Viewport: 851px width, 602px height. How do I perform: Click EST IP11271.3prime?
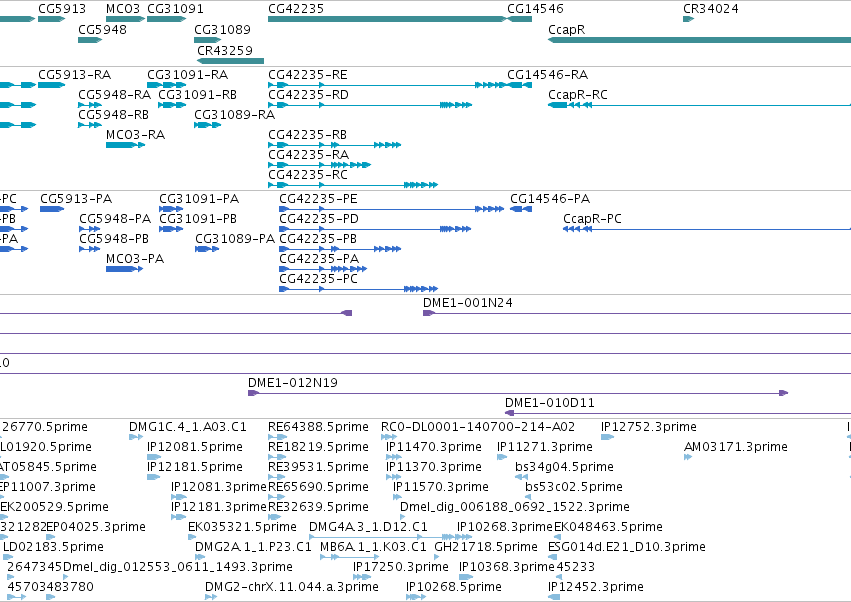point(502,457)
